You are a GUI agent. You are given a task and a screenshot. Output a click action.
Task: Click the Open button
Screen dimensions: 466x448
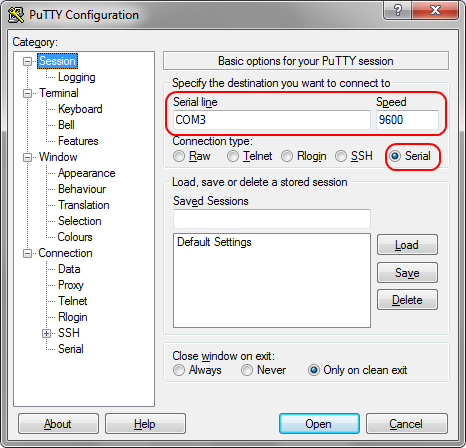(x=319, y=424)
